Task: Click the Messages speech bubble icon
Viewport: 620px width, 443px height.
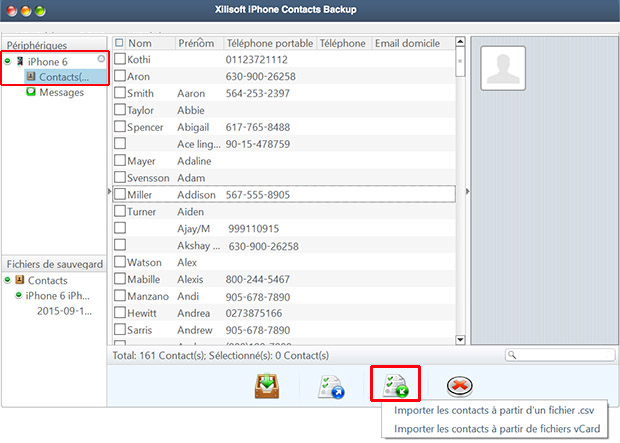Action: coord(31,92)
